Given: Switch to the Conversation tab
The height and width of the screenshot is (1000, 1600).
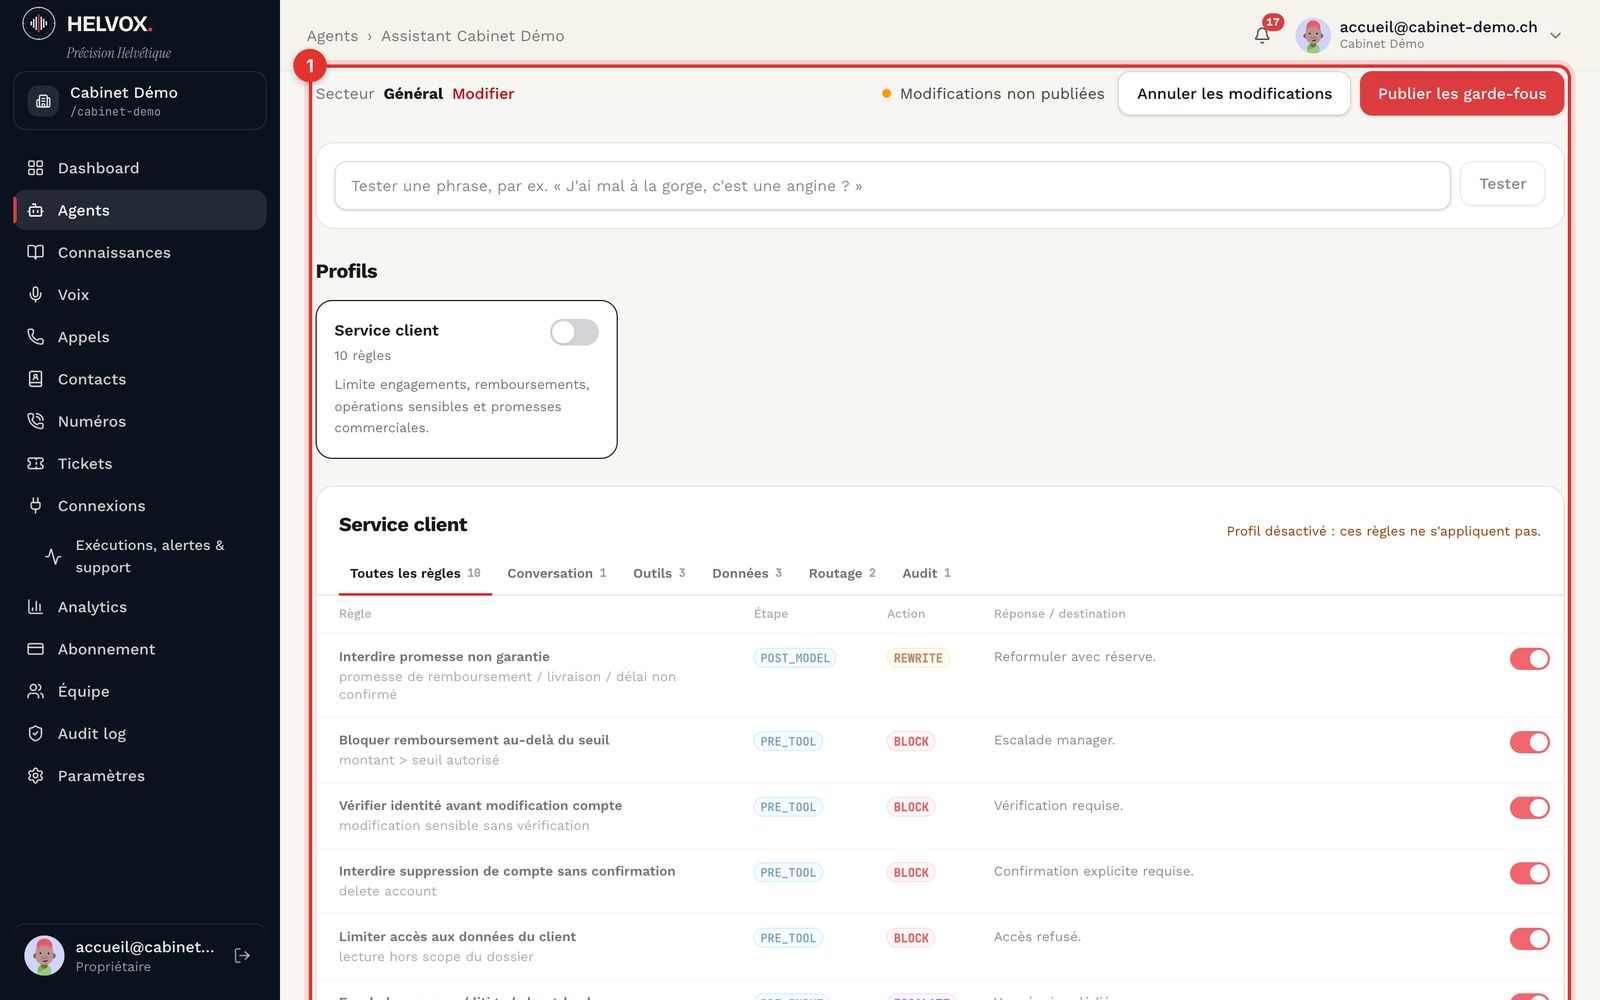Looking at the screenshot, I should pyautogui.click(x=557, y=574).
